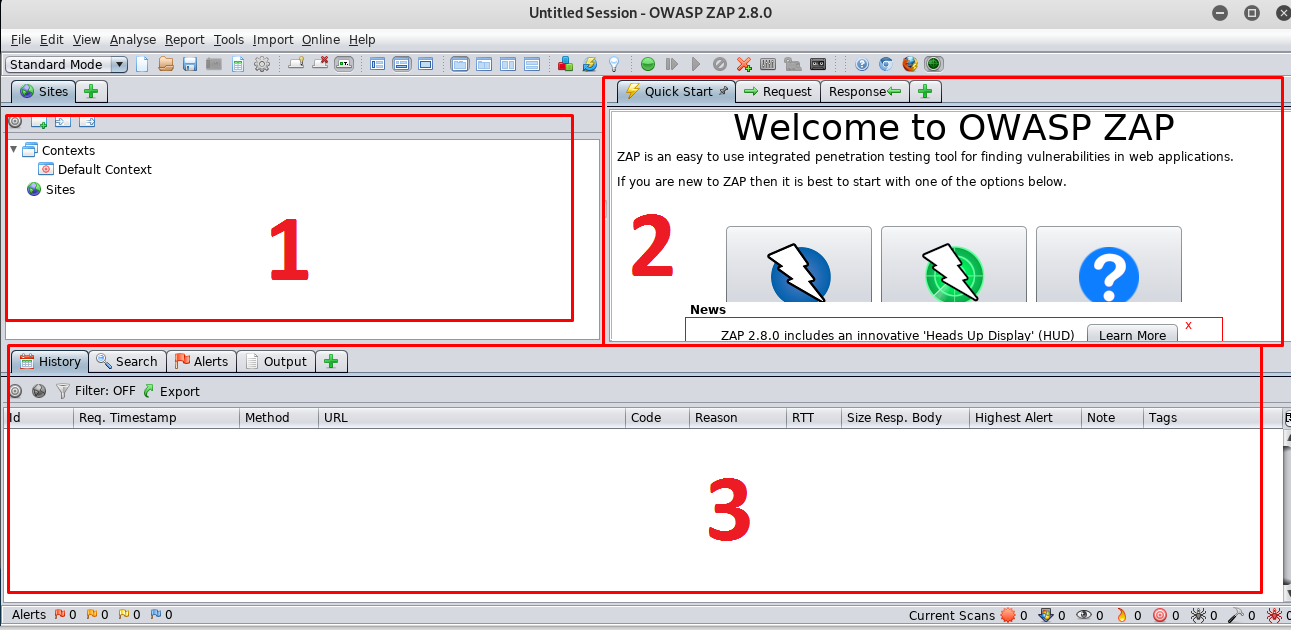Click the red-X remove icon in toolbar
The image size is (1291, 630).
click(320, 64)
